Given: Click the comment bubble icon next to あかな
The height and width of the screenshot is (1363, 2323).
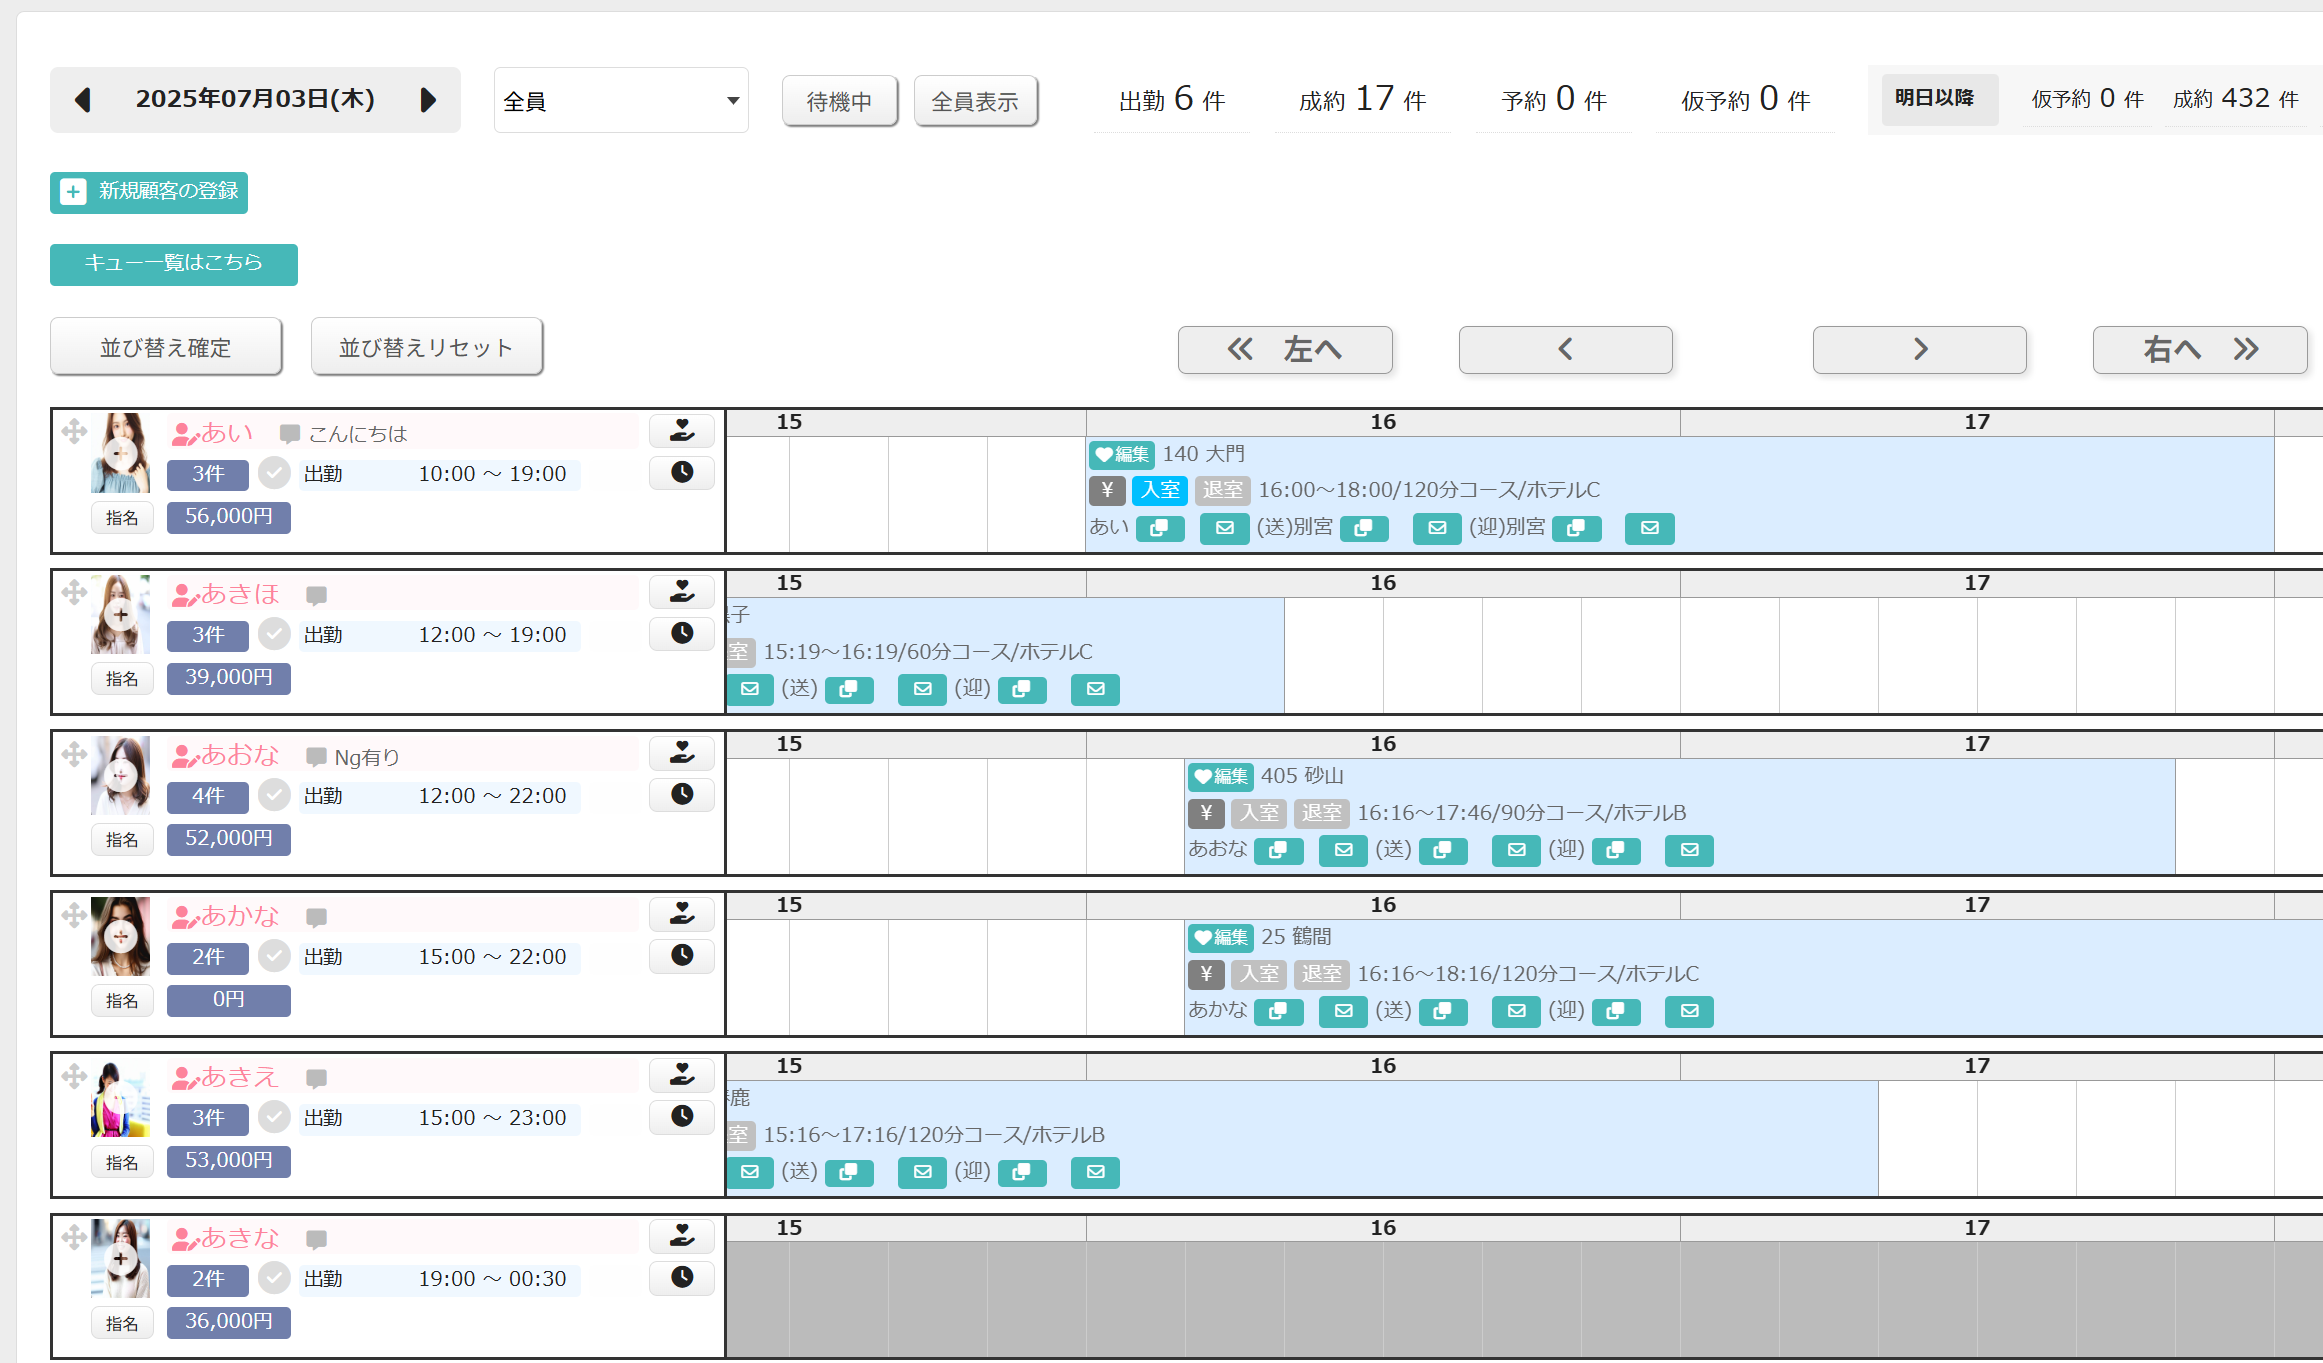Looking at the screenshot, I should 317,917.
